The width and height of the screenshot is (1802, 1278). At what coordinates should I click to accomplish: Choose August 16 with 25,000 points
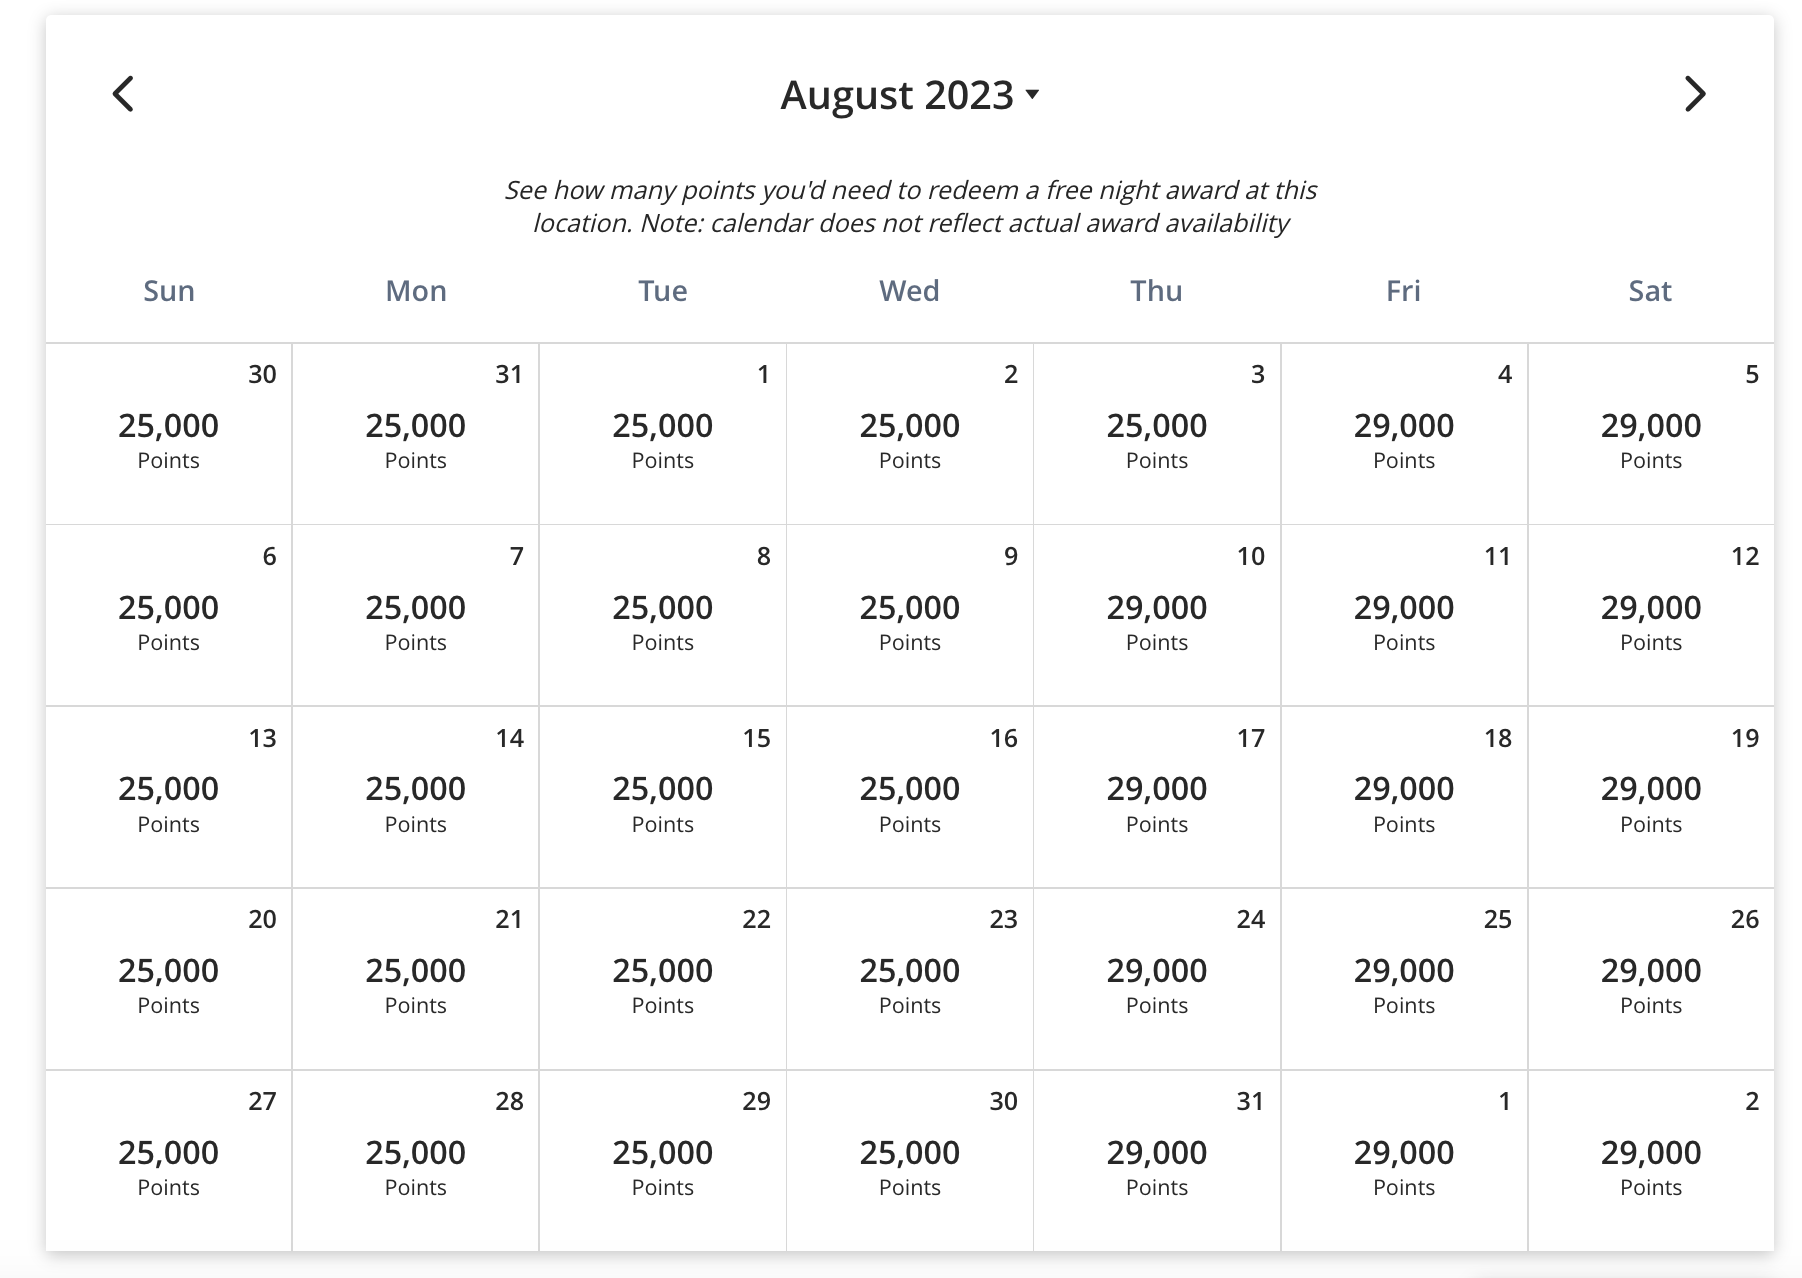pyautogui.click(x=909, y=798)
